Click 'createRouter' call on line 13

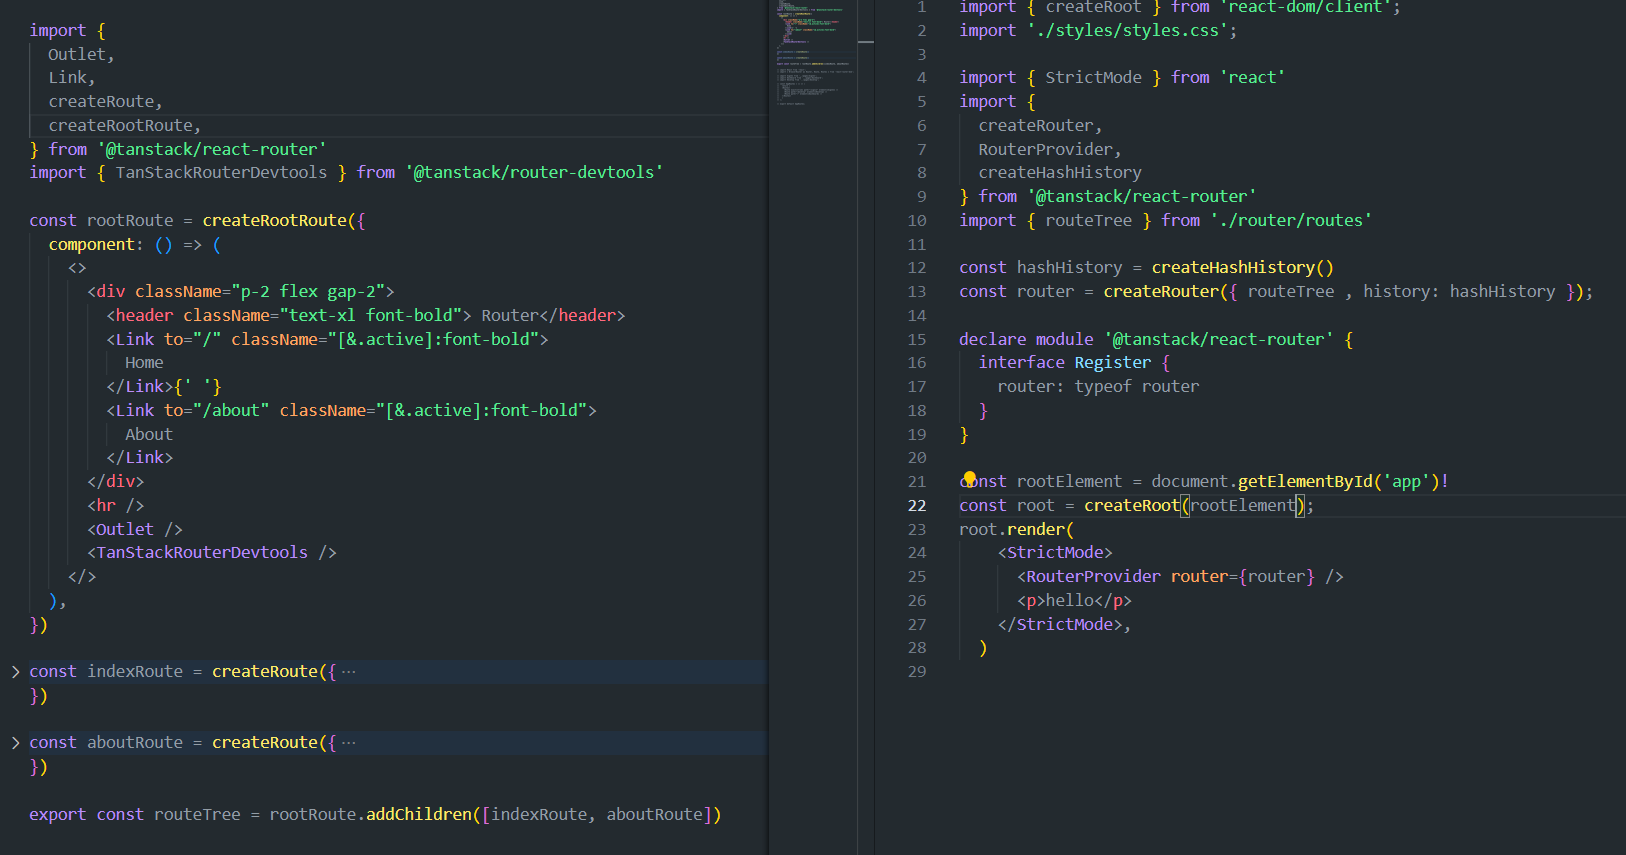1161,292
